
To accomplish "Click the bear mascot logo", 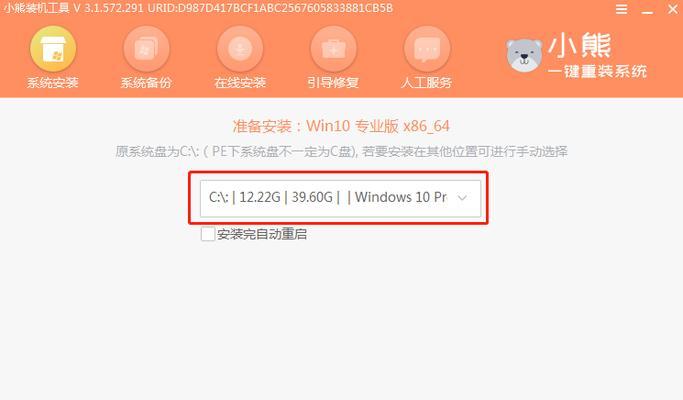I will tap(524, 55).
